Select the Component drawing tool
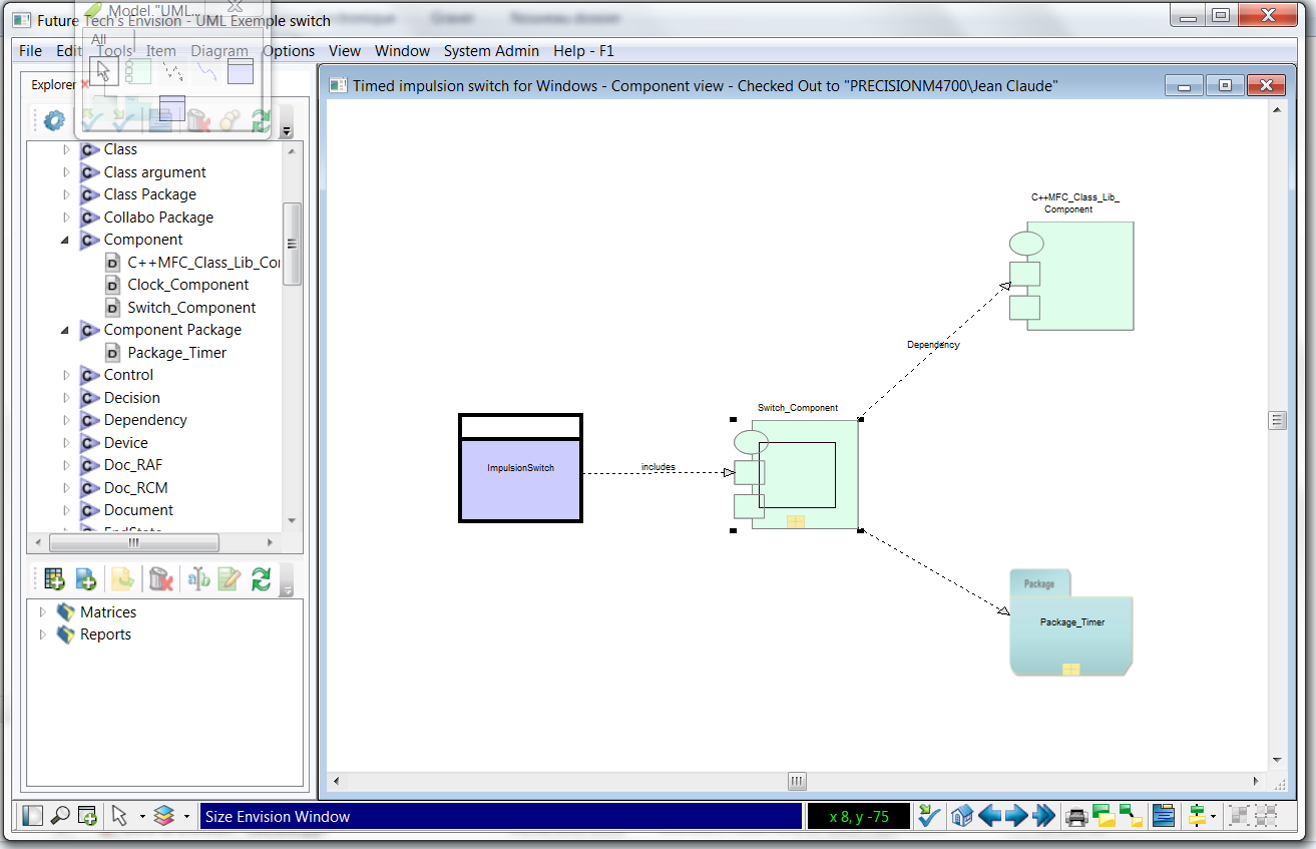Image resolution: width=1316 pixels, height=849 pixels. tap(140, 70)
